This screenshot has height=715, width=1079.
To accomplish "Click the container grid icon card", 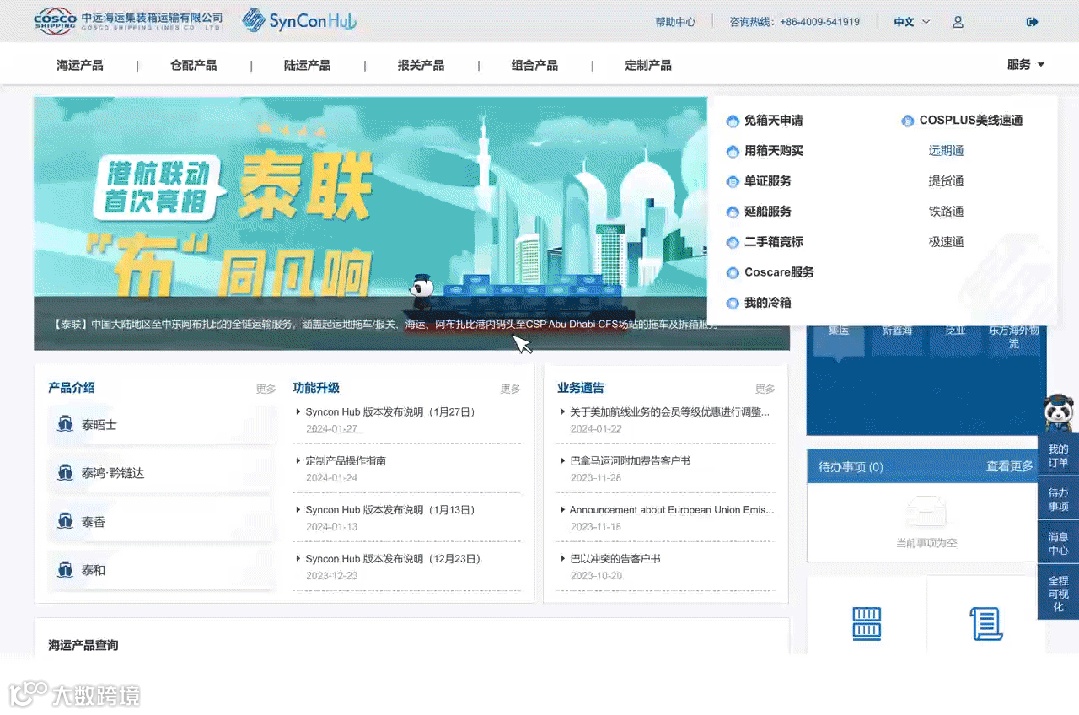I will (866, 623).
